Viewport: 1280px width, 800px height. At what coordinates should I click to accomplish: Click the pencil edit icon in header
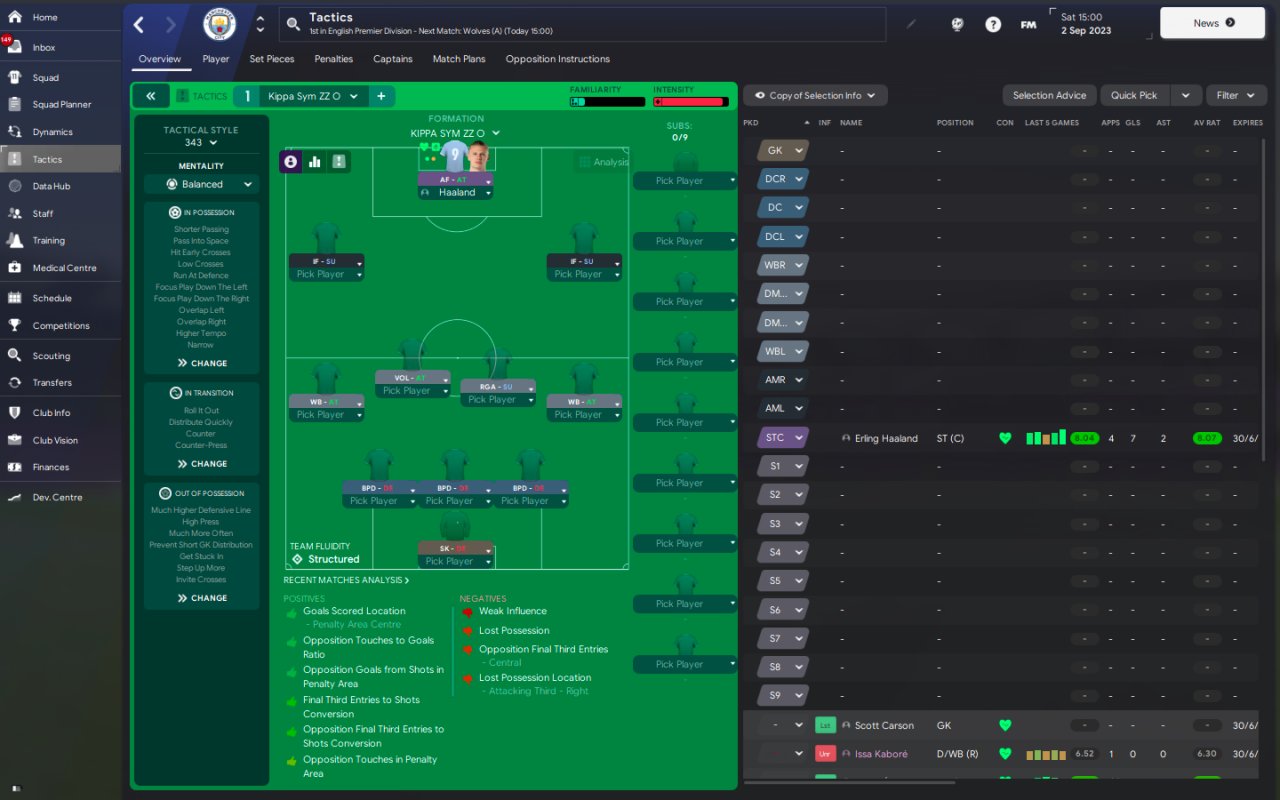click(910, 24)
